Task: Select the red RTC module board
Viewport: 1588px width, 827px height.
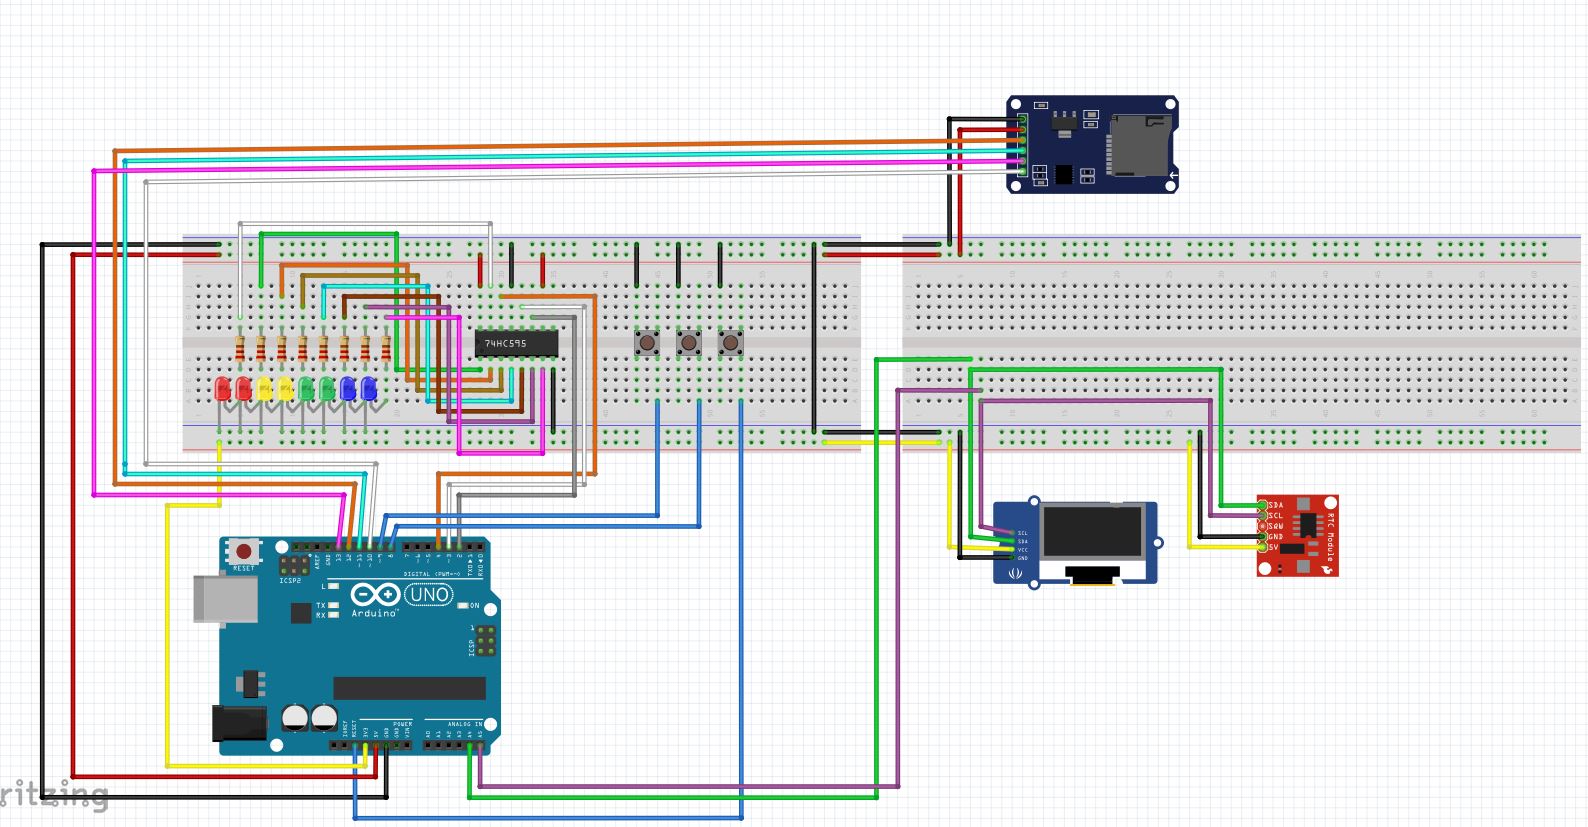Action: [1297, 536]
